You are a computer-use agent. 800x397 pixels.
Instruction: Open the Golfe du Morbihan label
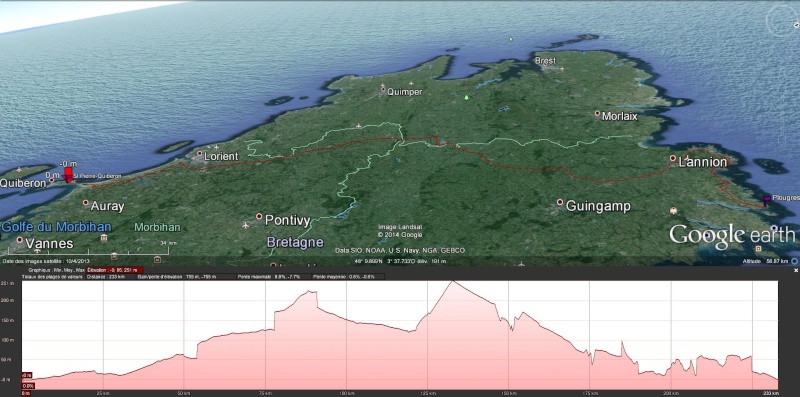click(56, 227)
